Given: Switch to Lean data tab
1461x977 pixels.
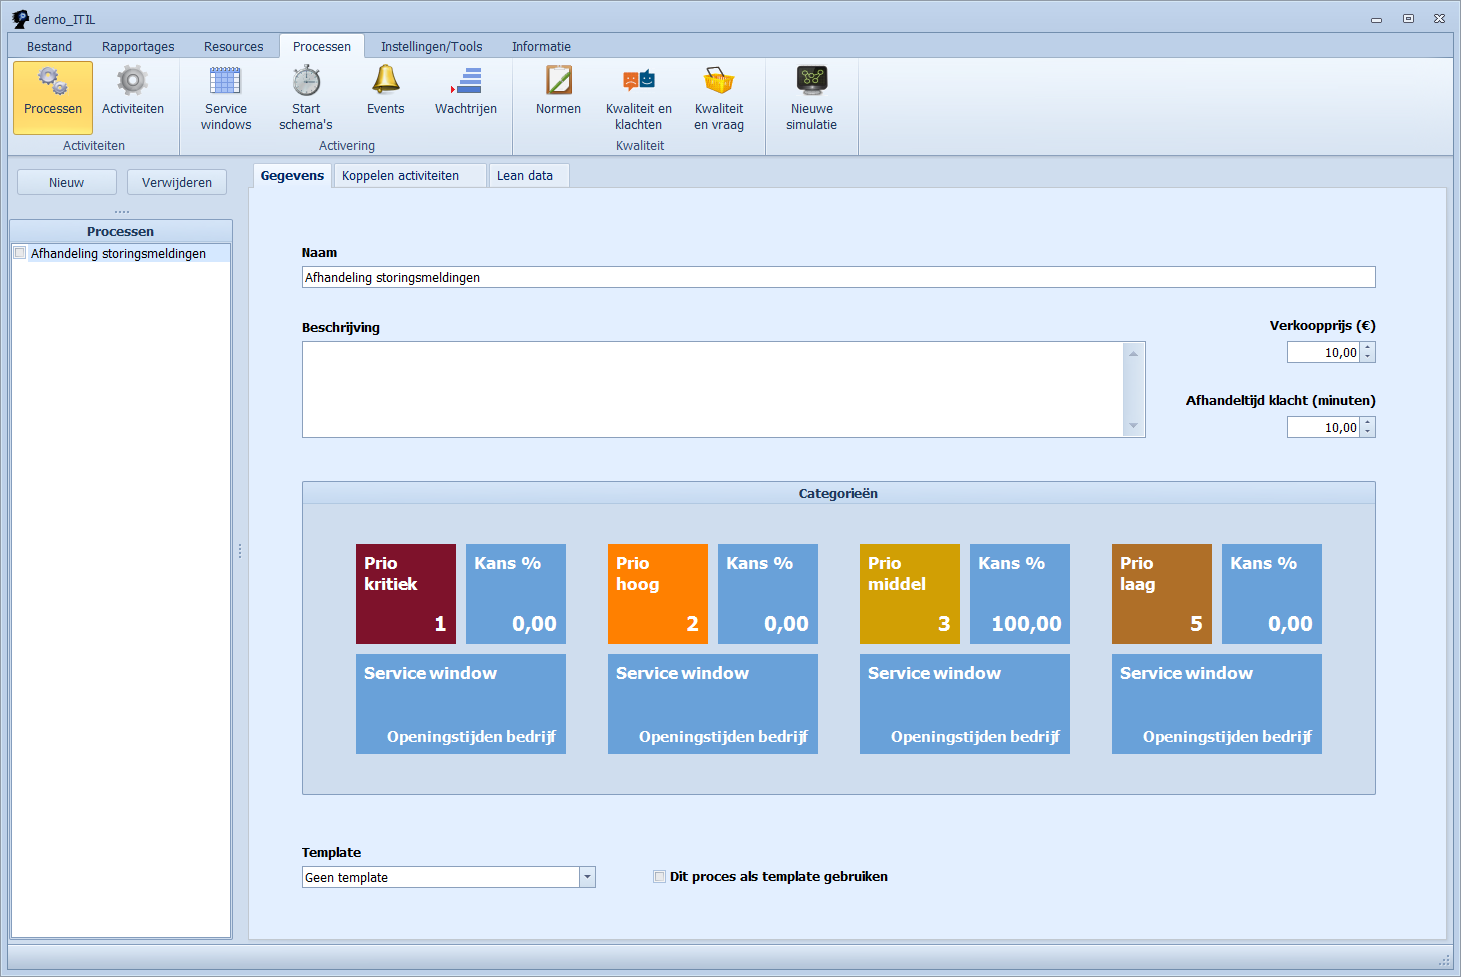Looking at the screenshot, I should 529,176.
